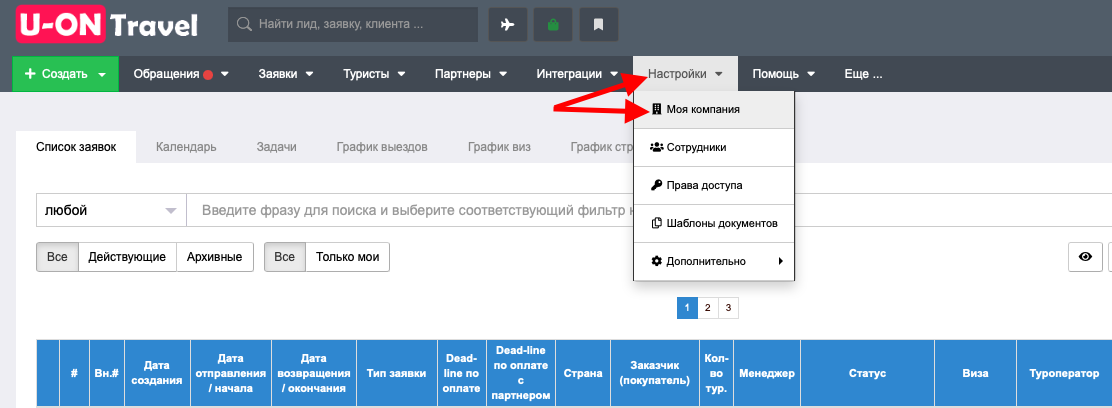Toggle column visibility with eye button
Image resolution: width=1112 pixels, height=408 pixels.
tap(1085, 257)
